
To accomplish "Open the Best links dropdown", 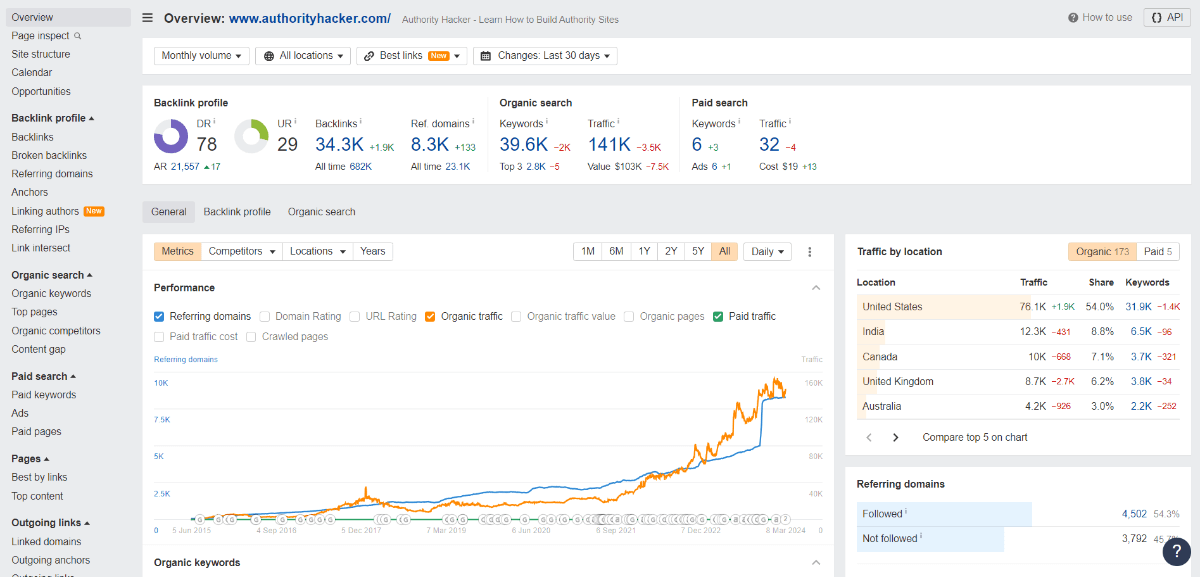I will click(411, 56).
